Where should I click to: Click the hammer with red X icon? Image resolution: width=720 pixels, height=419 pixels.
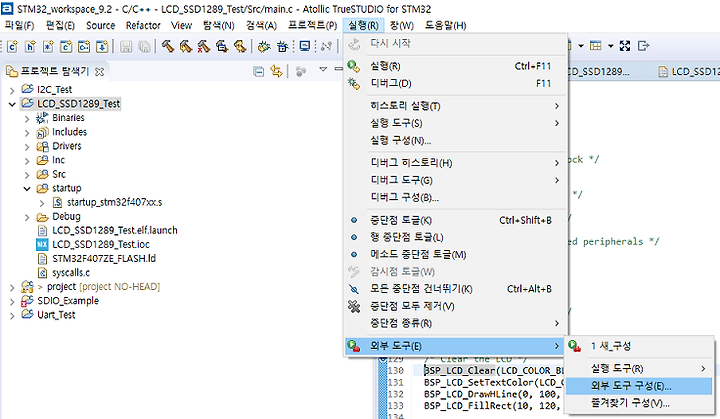tap(203, 46)
